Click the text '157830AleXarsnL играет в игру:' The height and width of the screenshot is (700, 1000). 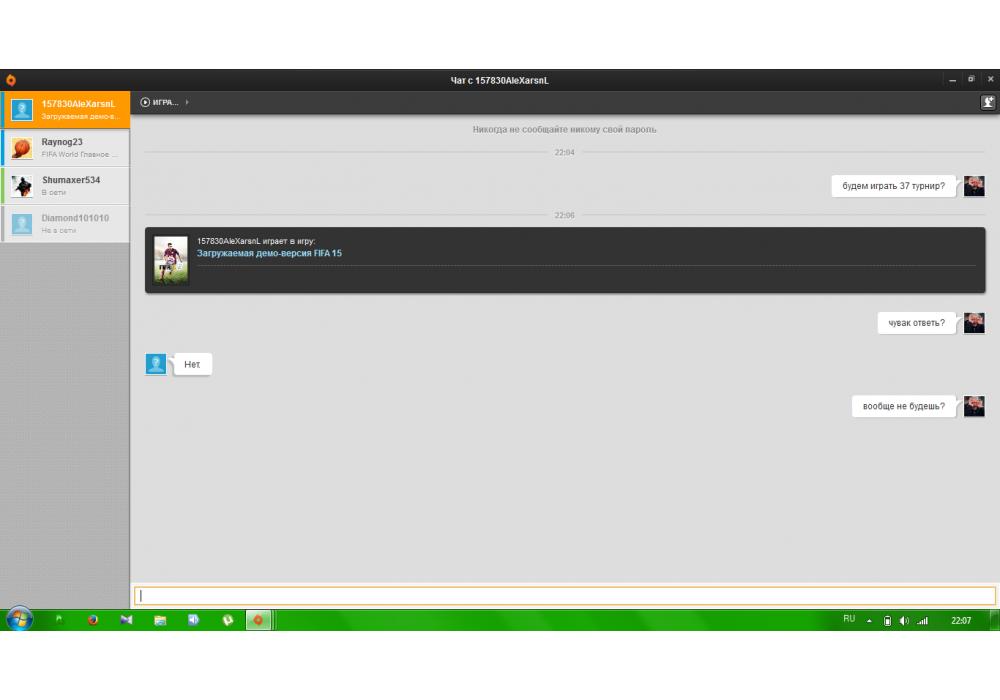point(256,241)
